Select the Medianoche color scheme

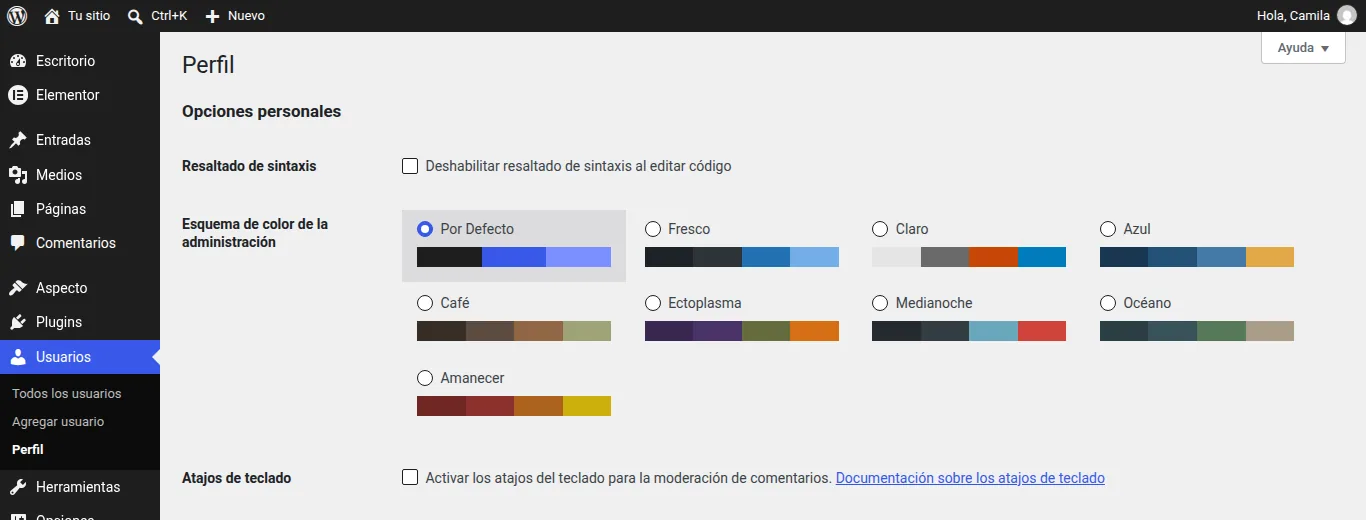pyautogui.click(x=880, y=303)
